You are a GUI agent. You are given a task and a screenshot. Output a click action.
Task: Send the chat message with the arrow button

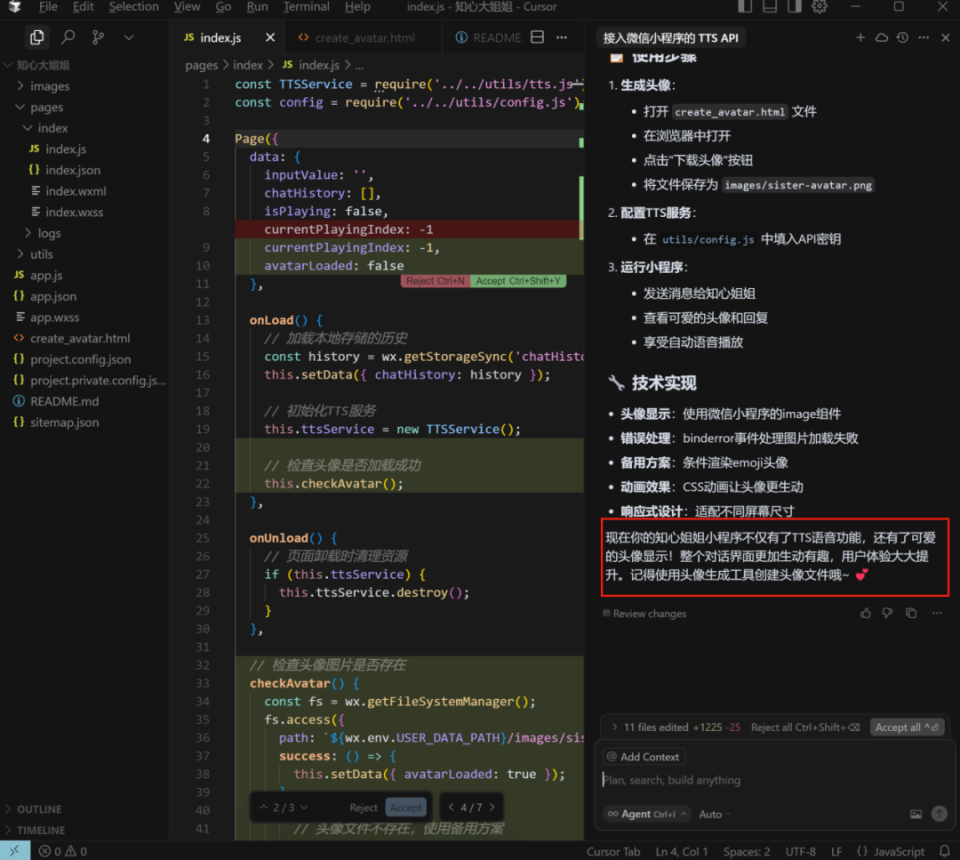point(939,813)
